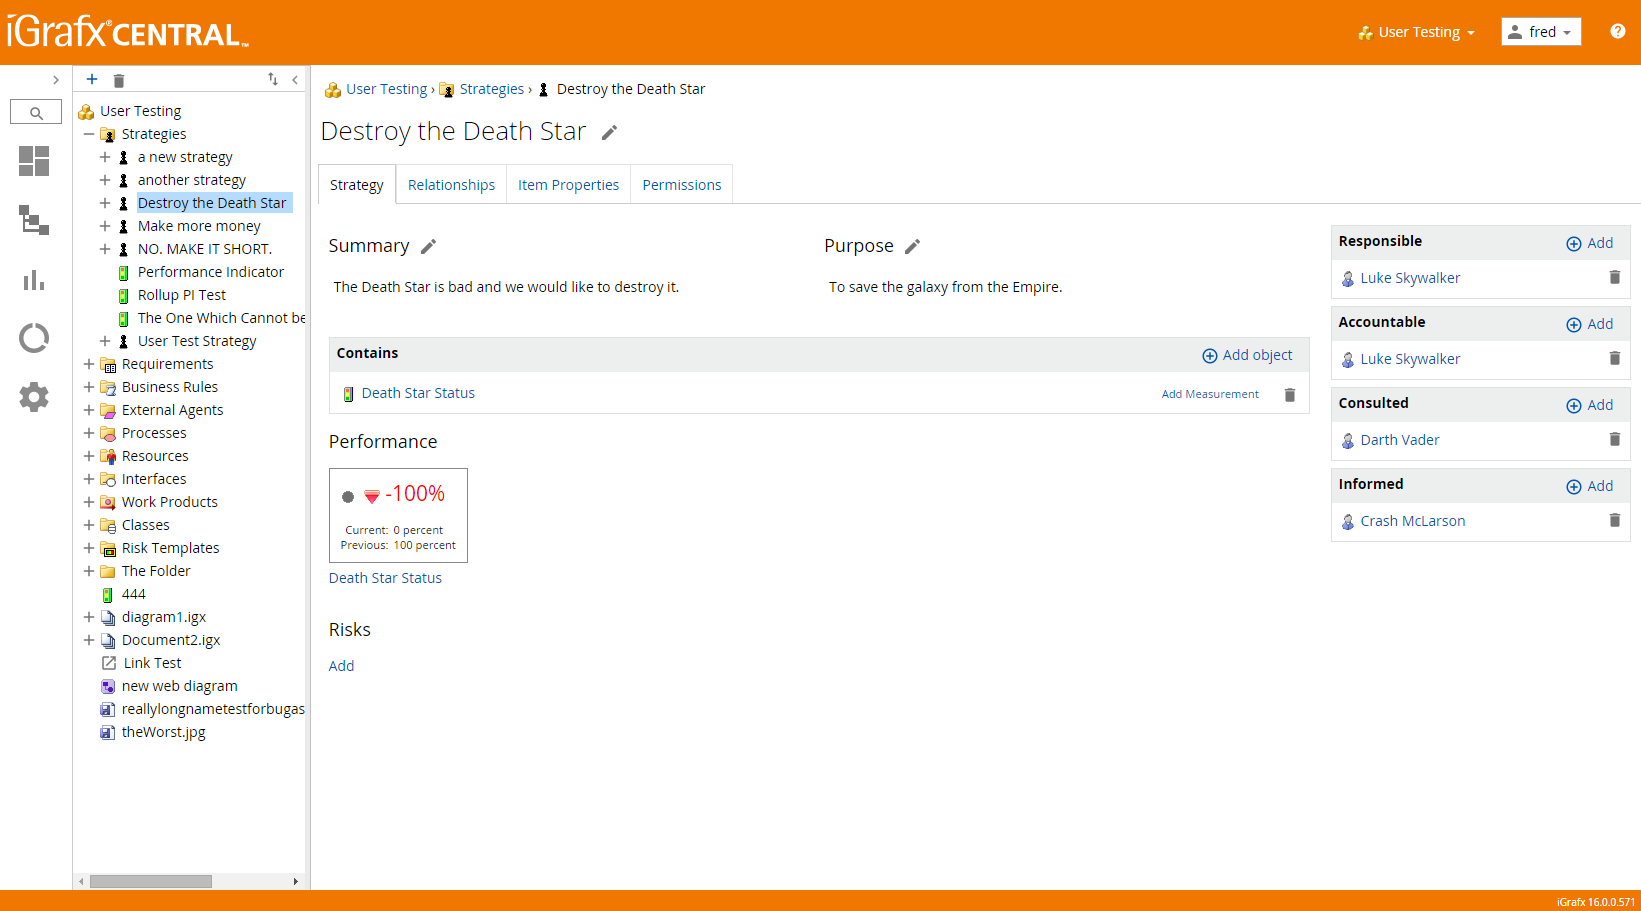Screen dimensions: 1641x911
Task: Open the search icon in left sidebar
Action: 36,113
